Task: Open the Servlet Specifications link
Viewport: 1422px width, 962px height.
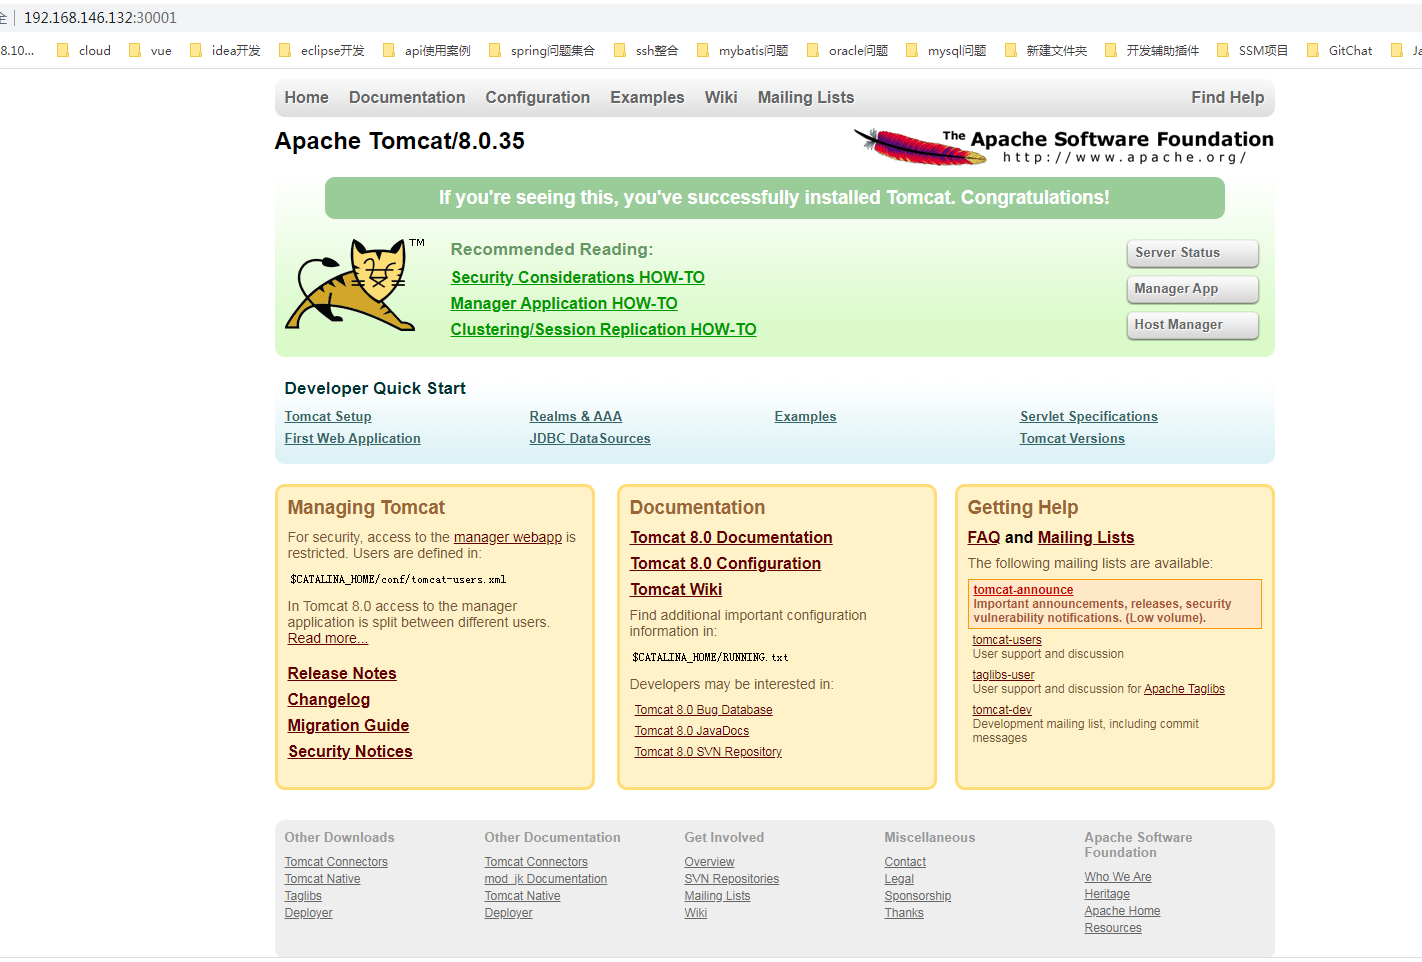Action: pos(1089,416)
